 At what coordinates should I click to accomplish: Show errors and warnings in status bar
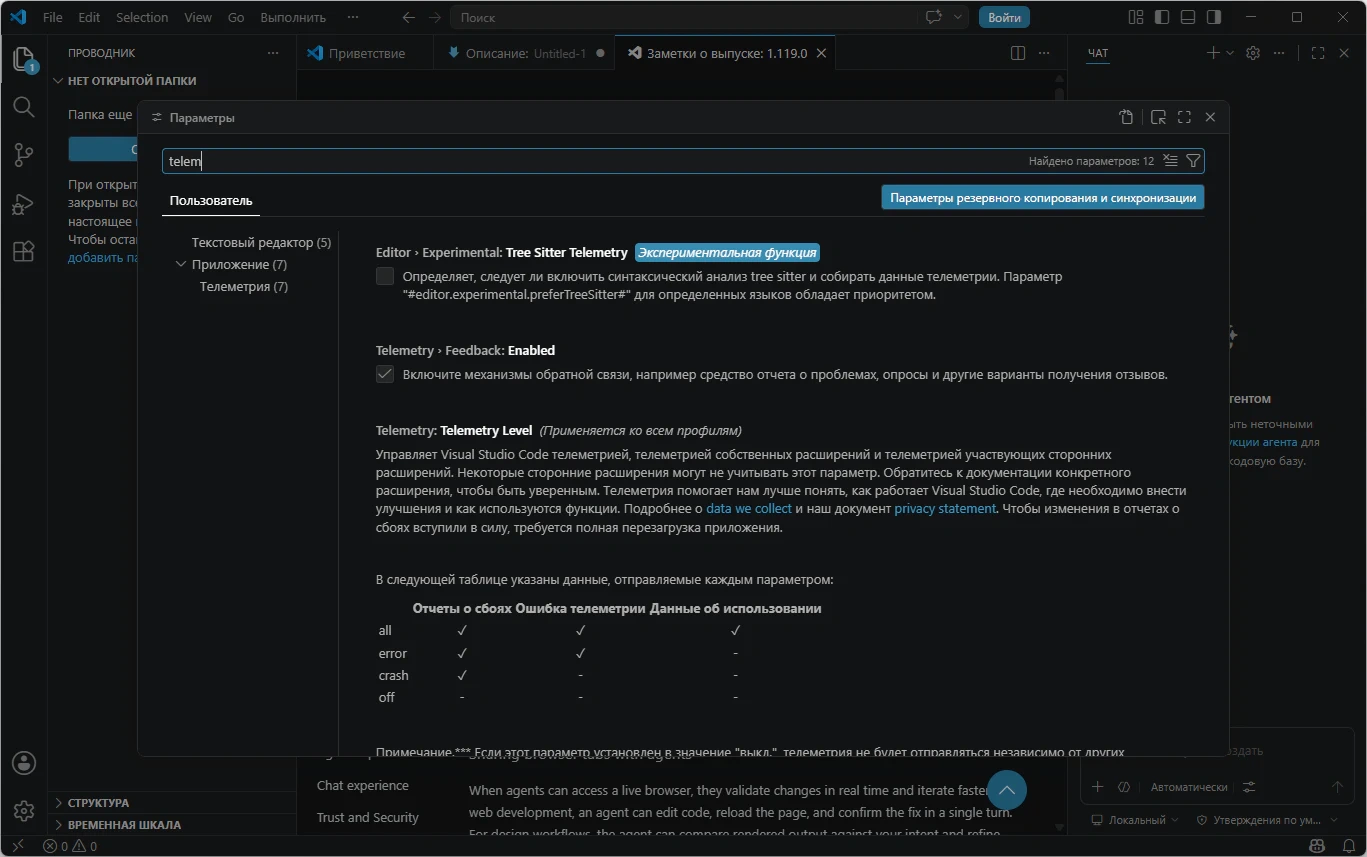(70, 846)
